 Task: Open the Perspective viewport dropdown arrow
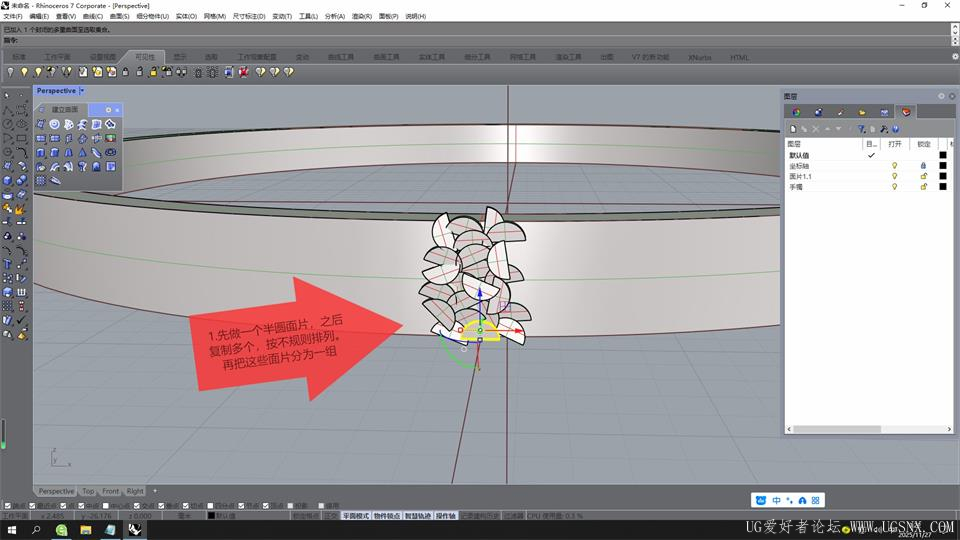click(83, 91)
